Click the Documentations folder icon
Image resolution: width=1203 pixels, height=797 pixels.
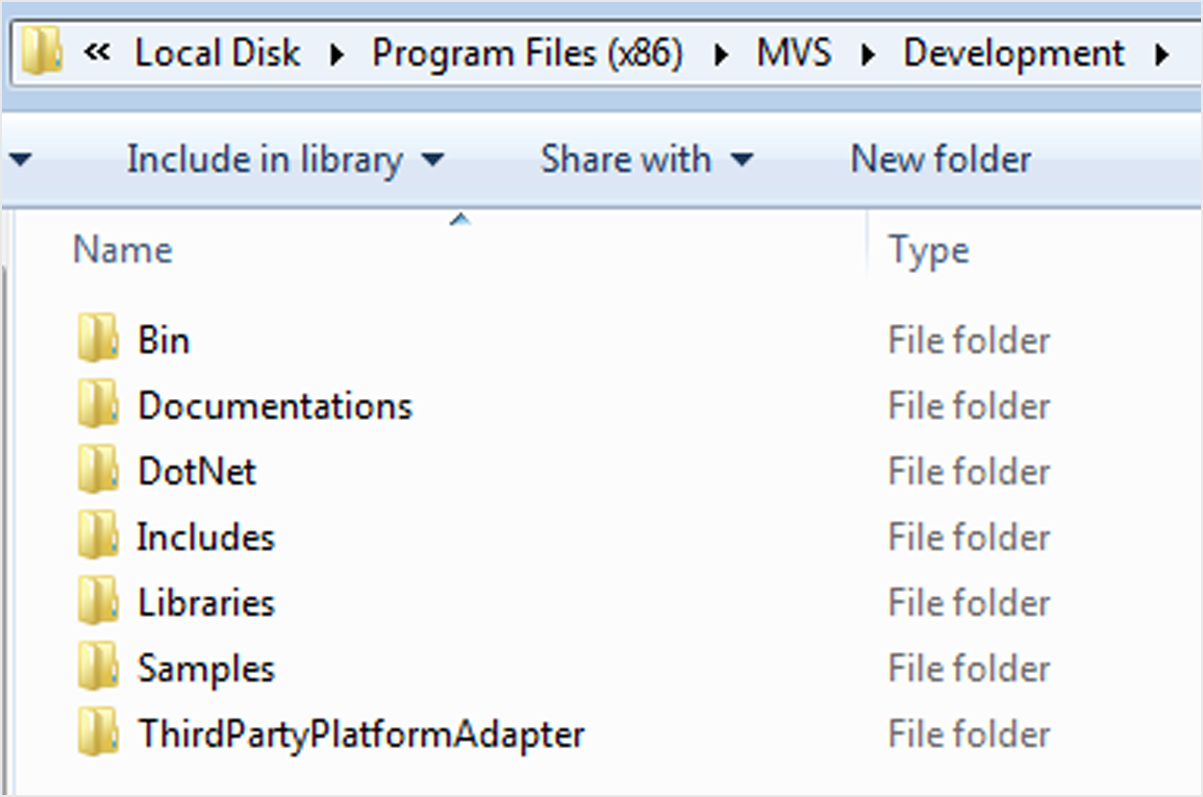pyautogui.click(x=98, y=406)
